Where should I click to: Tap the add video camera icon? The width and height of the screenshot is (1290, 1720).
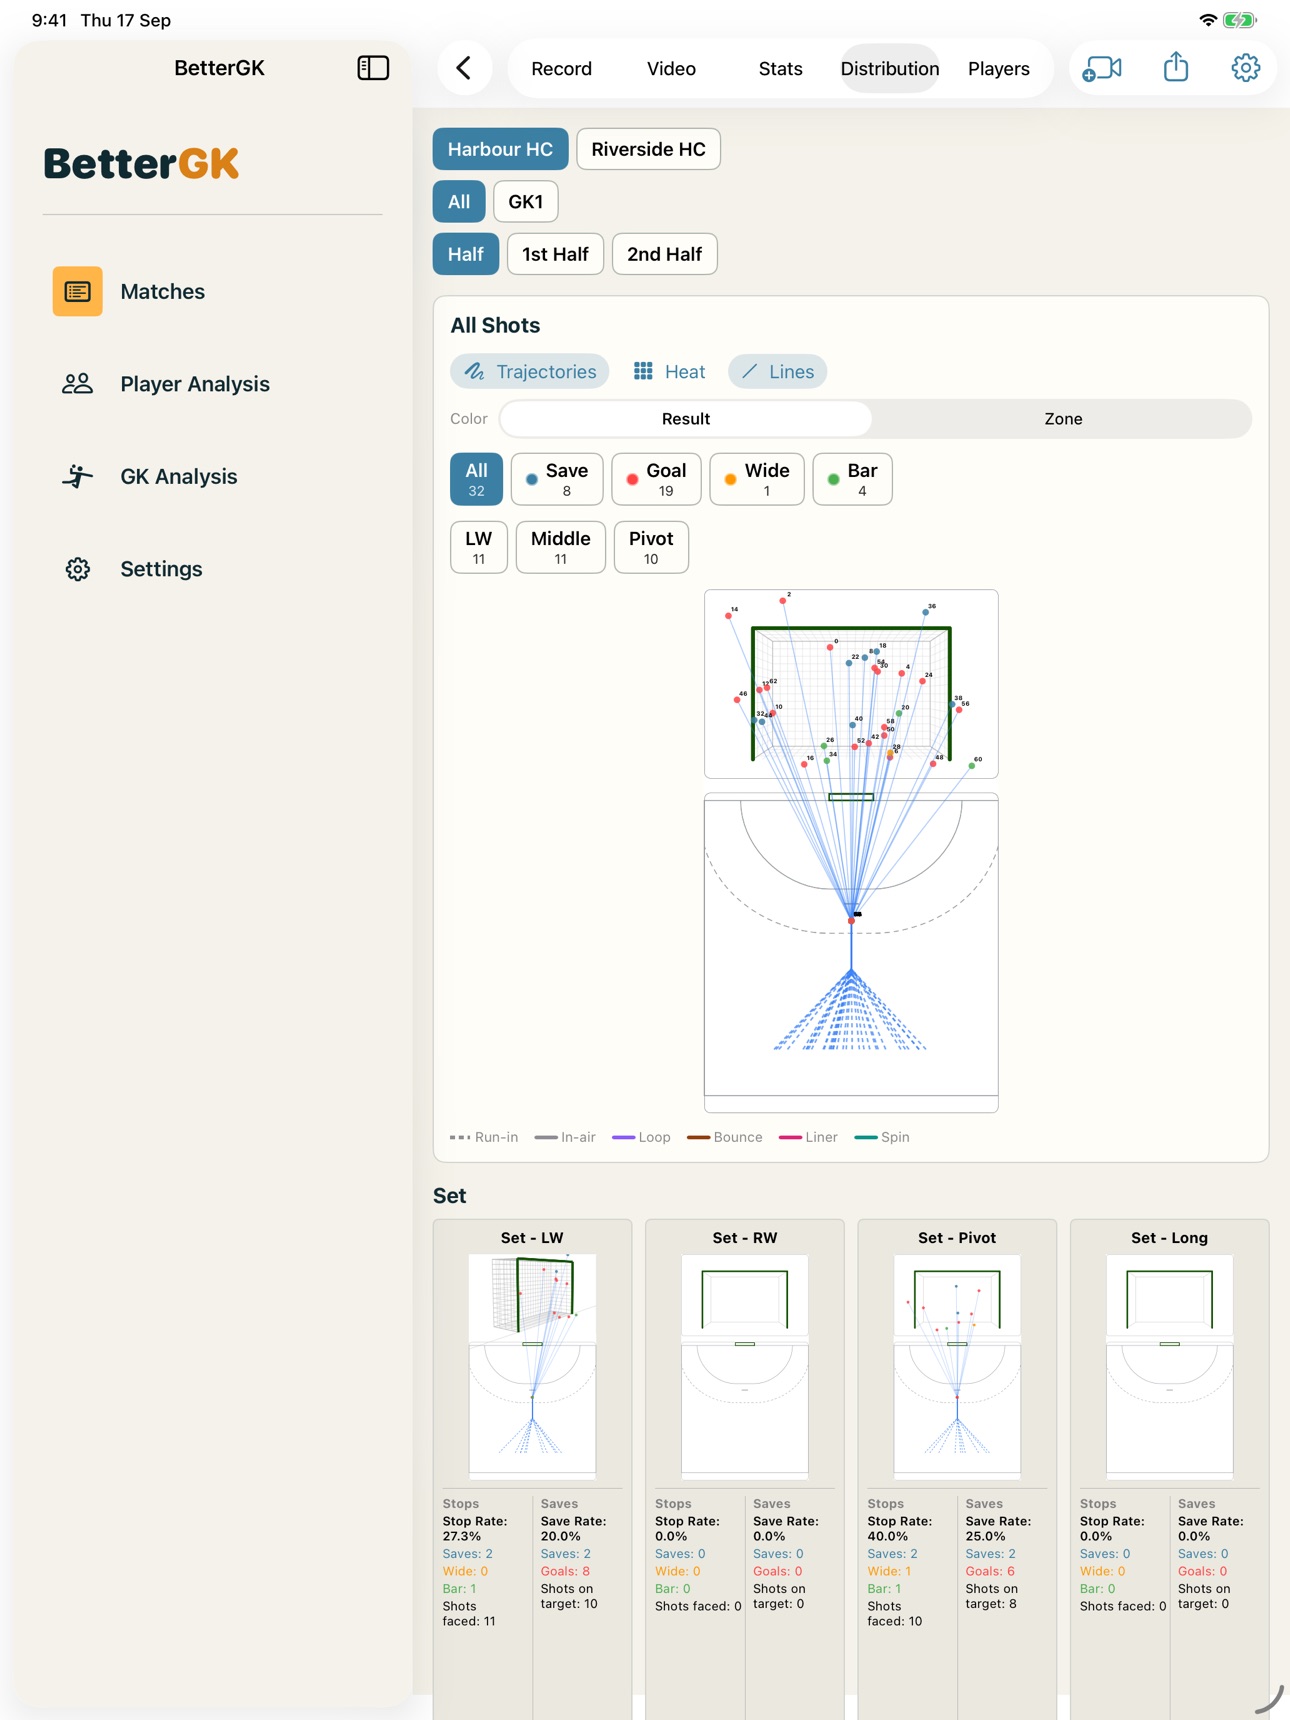(1102, 68)
